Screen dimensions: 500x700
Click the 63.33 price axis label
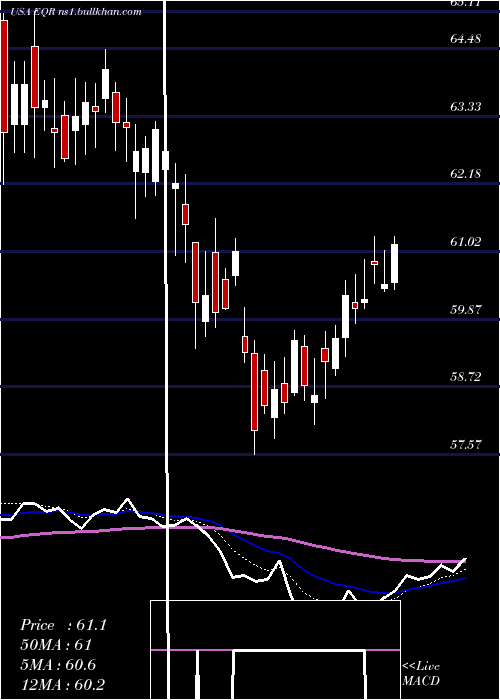click(x=466, y=107)
